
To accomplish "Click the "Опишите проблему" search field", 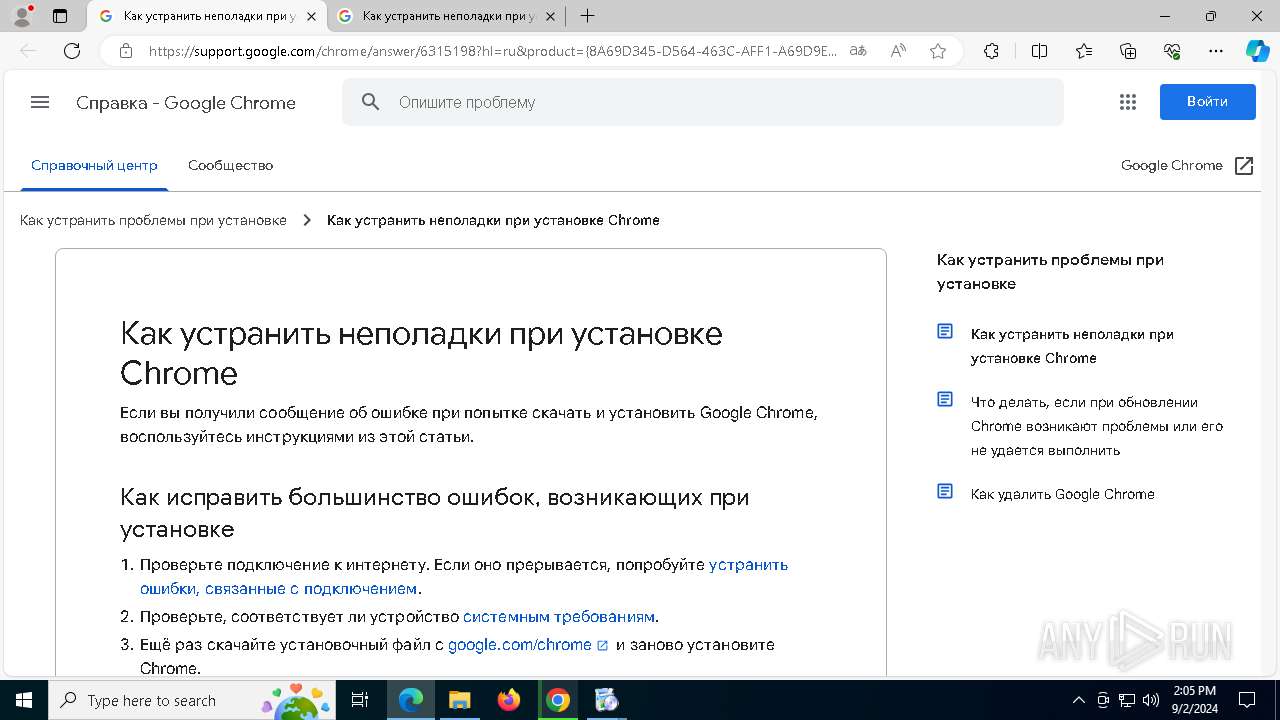I will click(x=703, y=102).
